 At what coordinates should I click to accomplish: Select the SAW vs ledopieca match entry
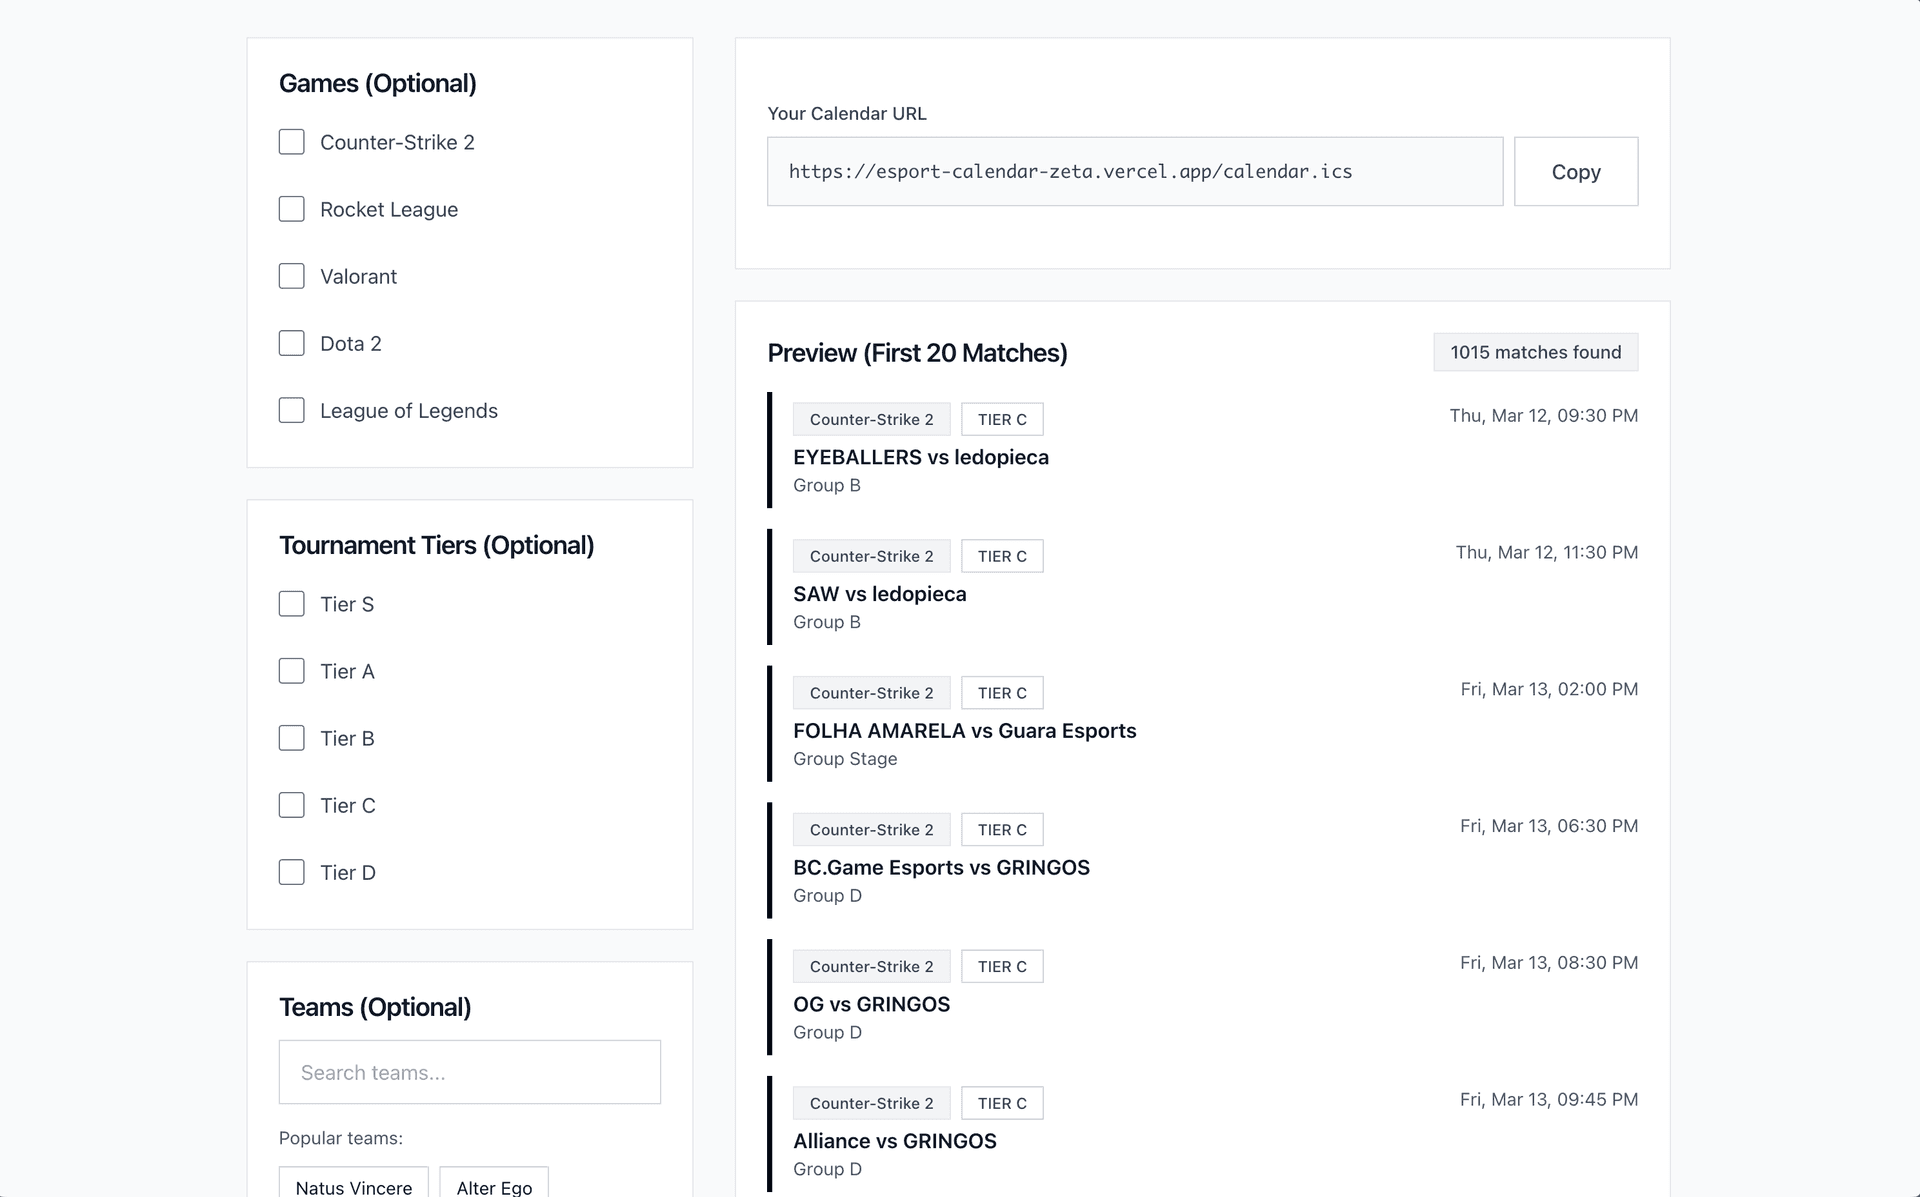tap(879, 593)
